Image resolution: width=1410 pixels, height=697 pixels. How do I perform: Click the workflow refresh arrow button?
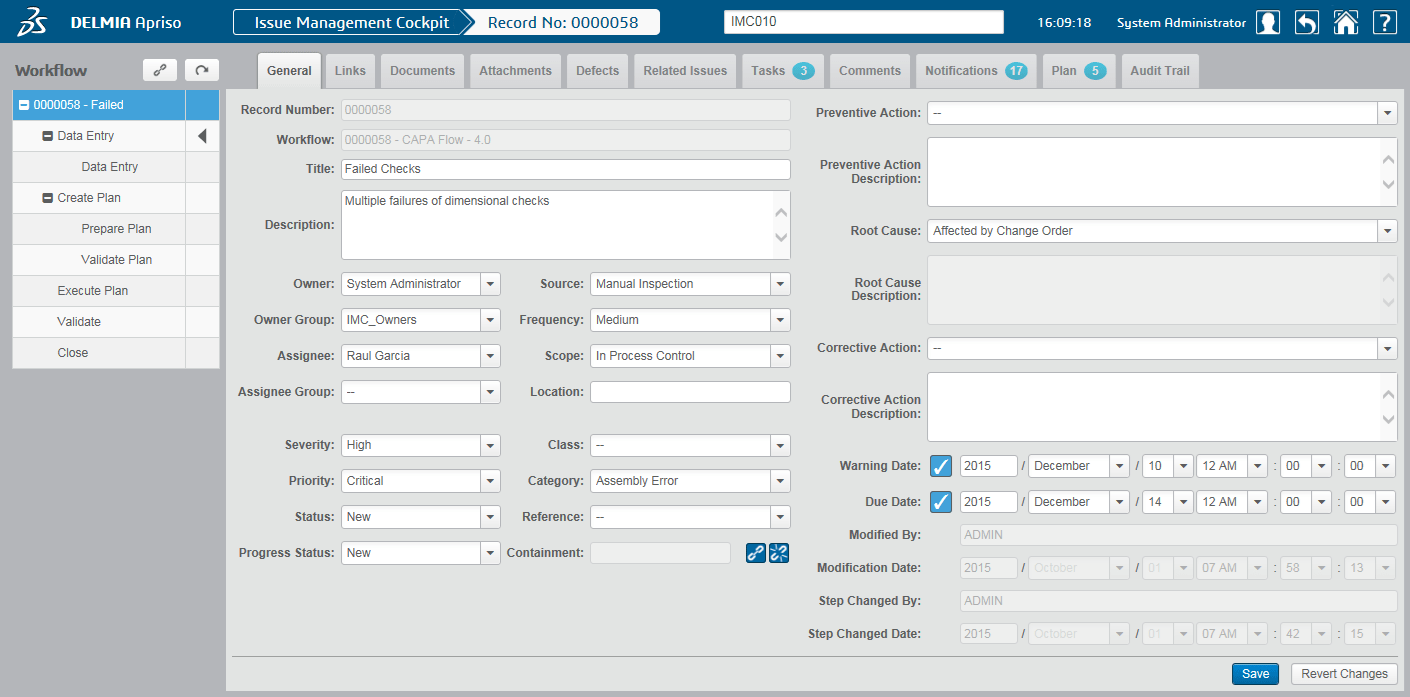tap(201, 70)
